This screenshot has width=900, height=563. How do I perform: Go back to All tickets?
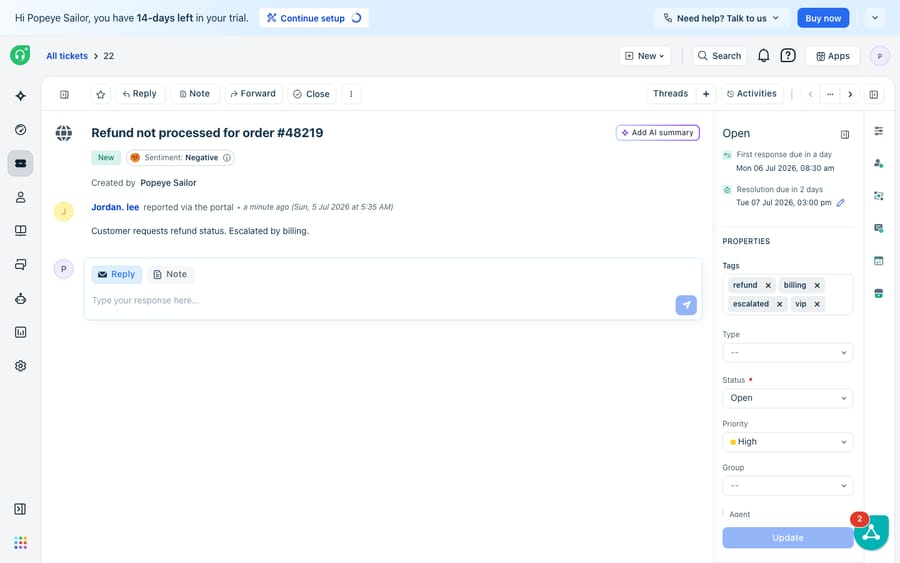click(x=67, y=56)
